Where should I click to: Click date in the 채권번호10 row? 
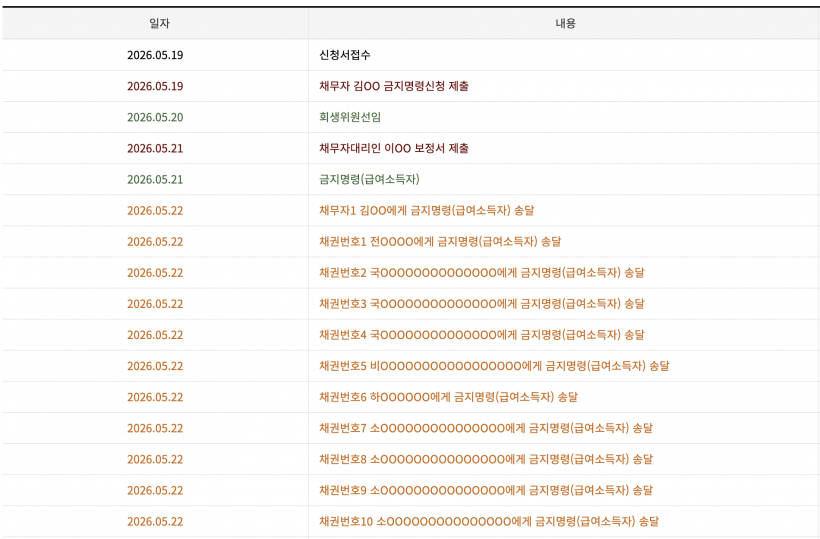155,522
